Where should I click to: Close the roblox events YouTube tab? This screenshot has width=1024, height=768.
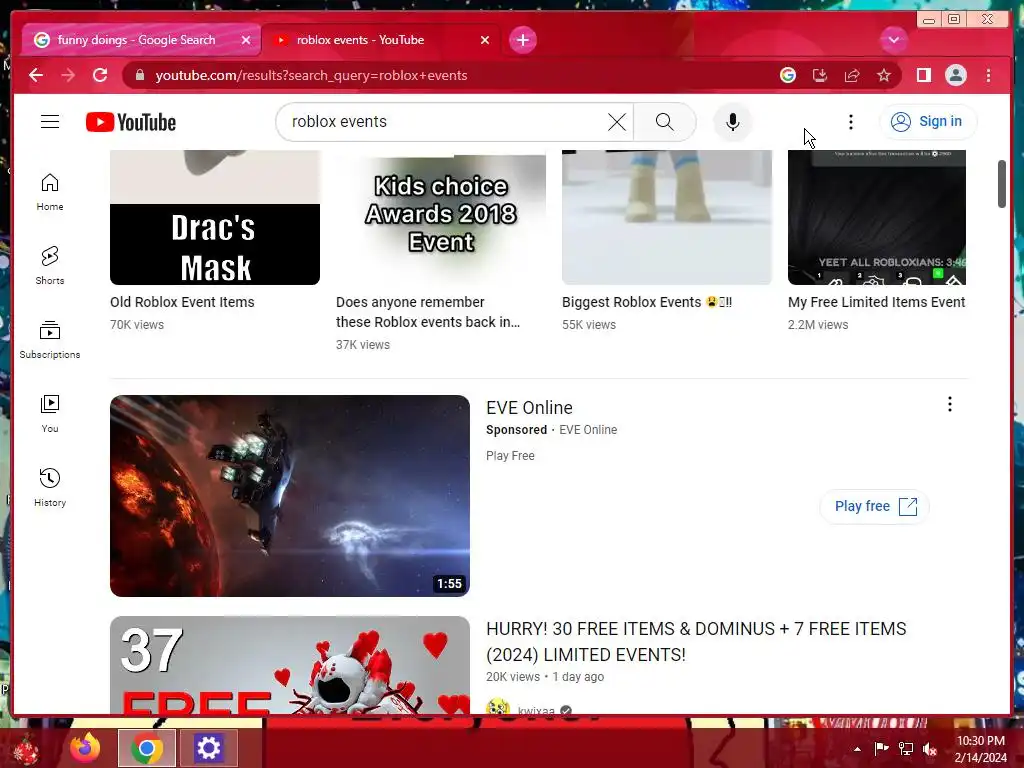tap(485, 40)
